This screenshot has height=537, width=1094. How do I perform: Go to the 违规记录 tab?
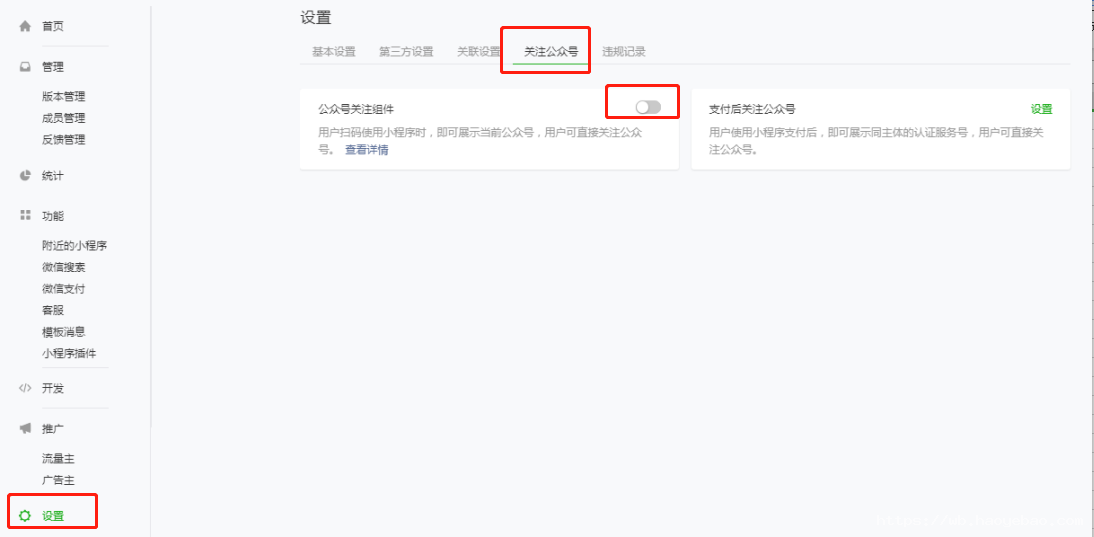coord(624,52)
